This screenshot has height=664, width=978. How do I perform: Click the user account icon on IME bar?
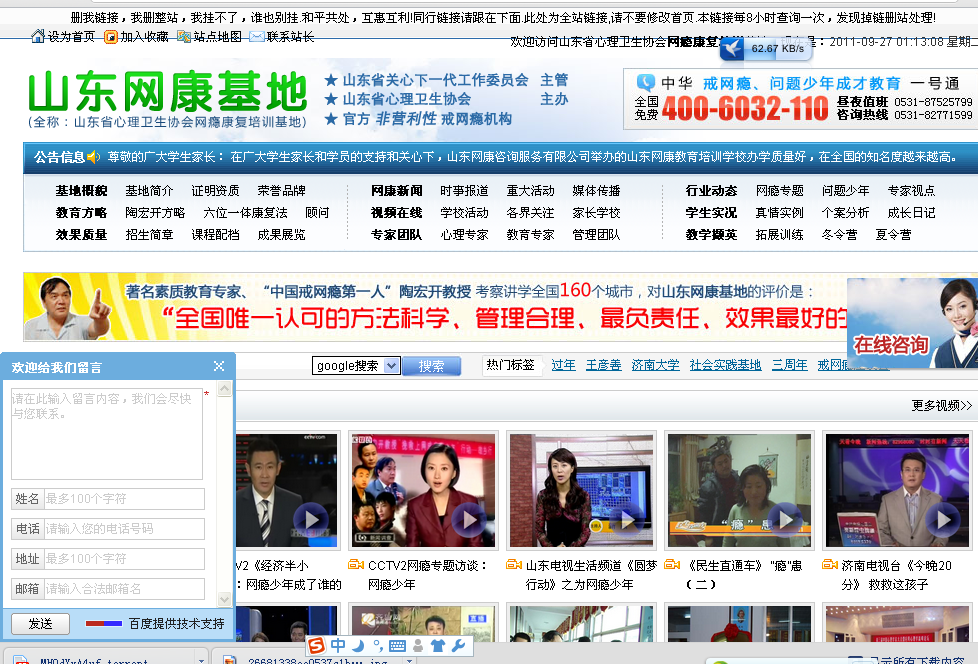coord(419,646)
